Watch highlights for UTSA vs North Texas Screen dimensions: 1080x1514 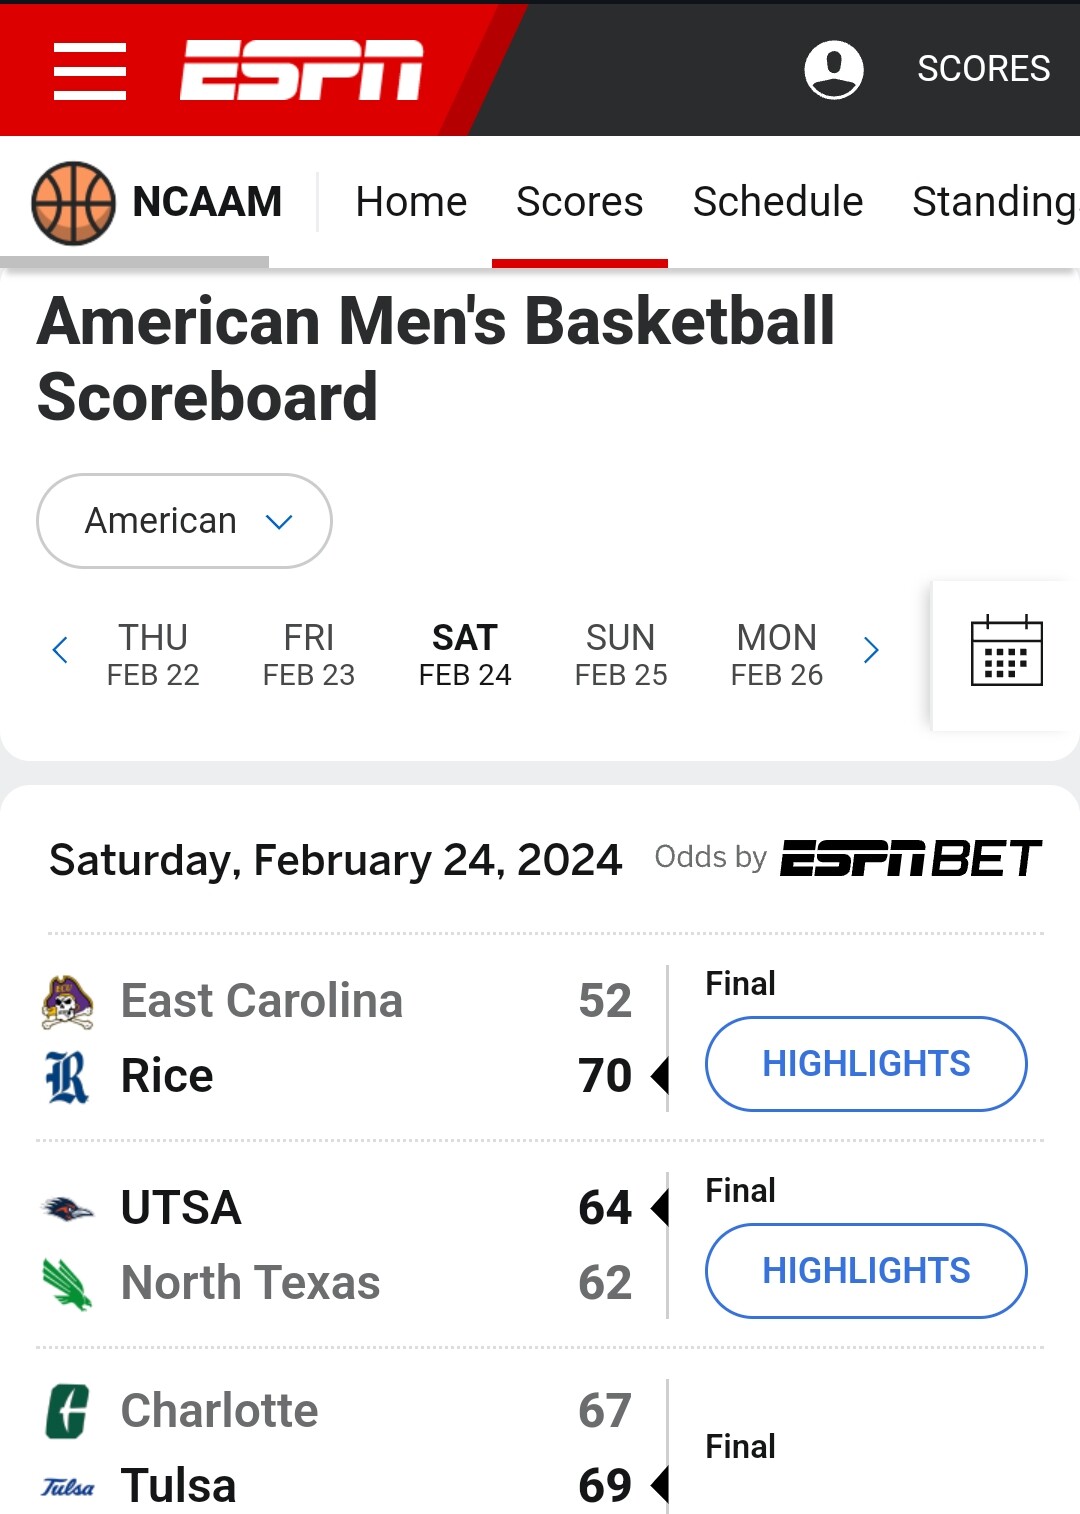(866, 1271)
